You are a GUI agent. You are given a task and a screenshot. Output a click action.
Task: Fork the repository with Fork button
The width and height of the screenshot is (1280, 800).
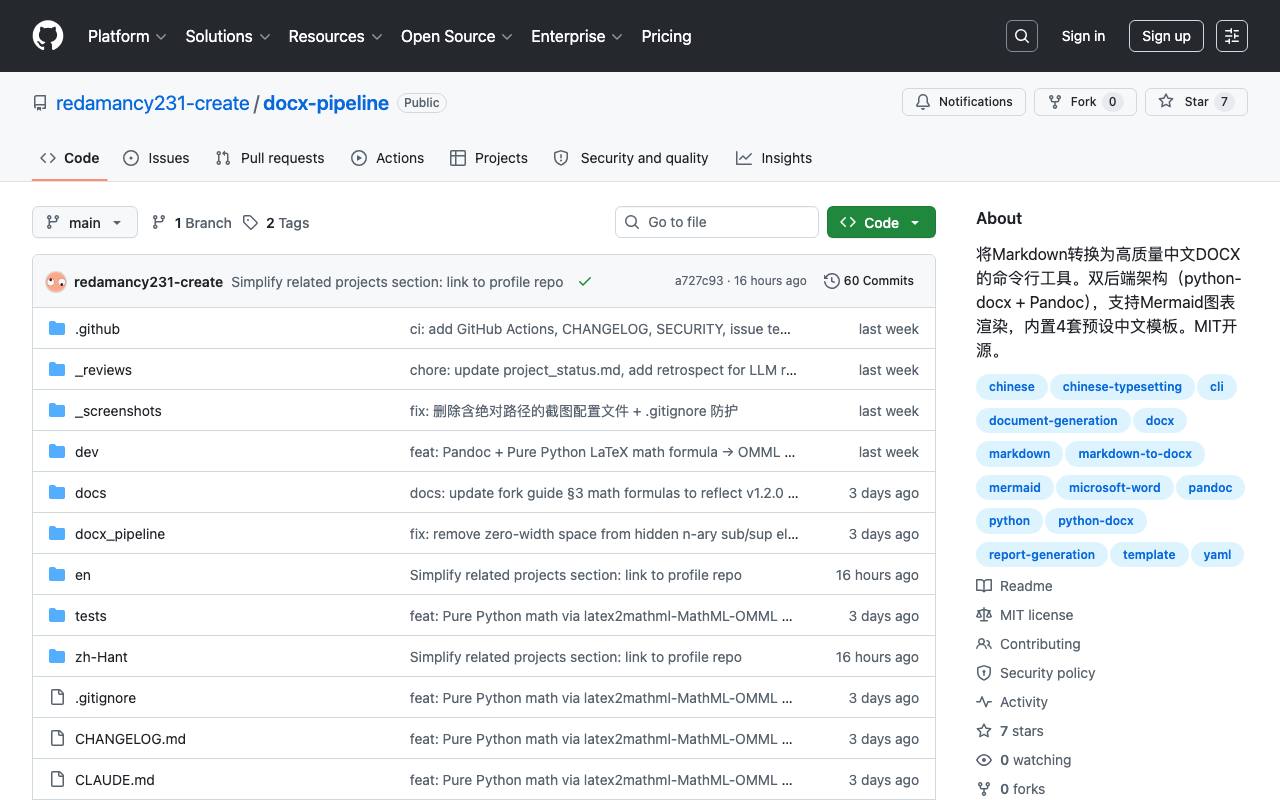point(1084,102)
